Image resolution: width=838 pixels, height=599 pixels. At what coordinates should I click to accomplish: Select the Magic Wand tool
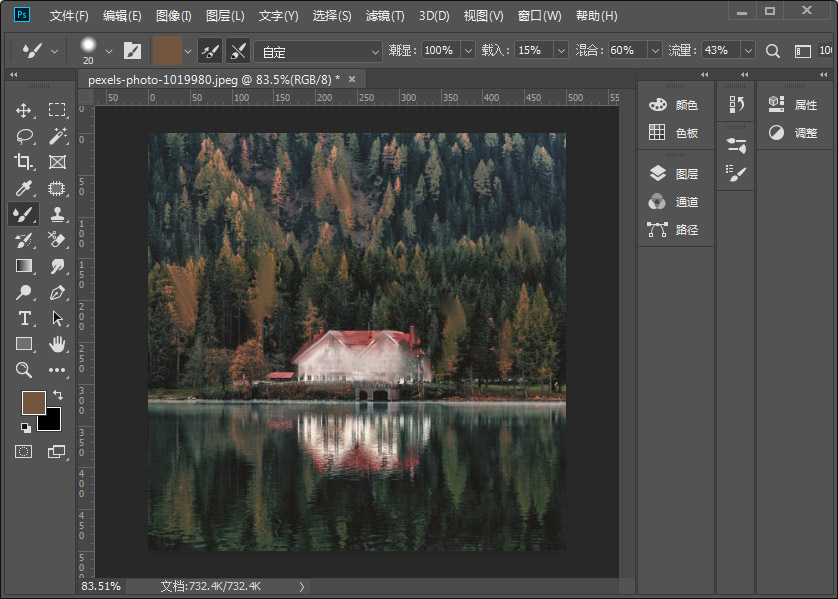(57, 136)
